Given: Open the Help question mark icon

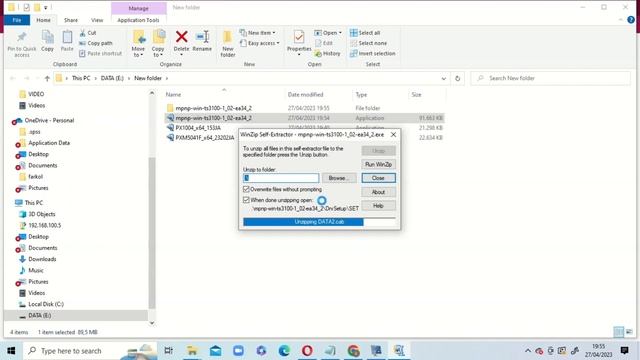Looking at the screenshot, I should tap(631, 20).
